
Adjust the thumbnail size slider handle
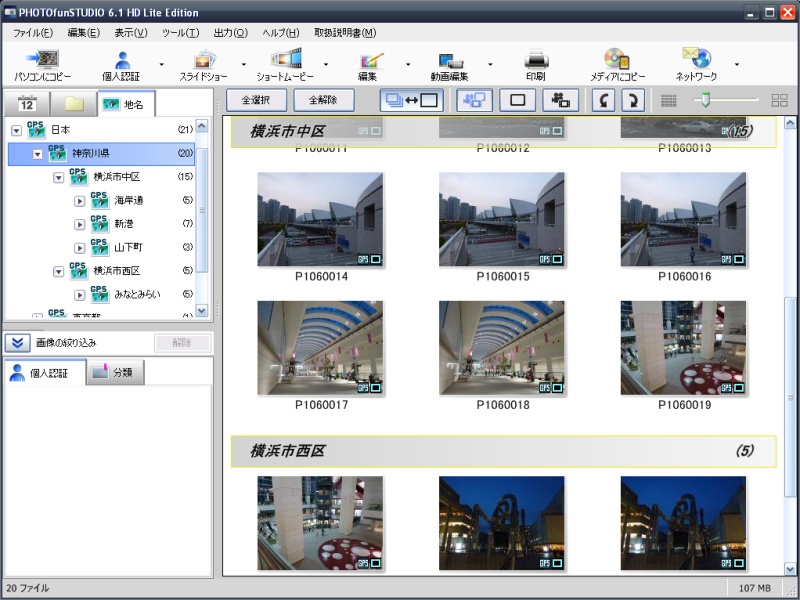pos(705,99)
